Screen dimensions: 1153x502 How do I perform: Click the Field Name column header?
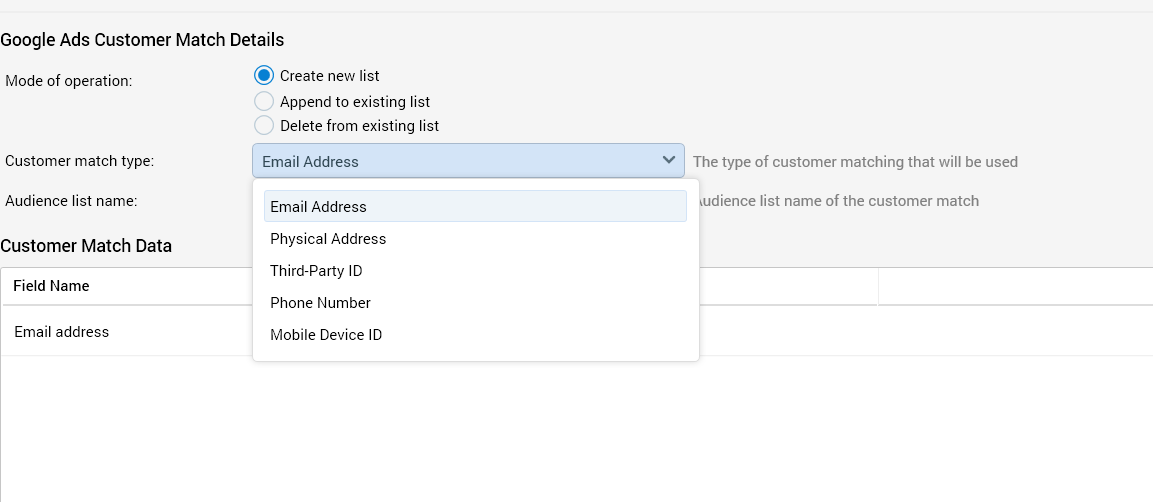[52, 286]
